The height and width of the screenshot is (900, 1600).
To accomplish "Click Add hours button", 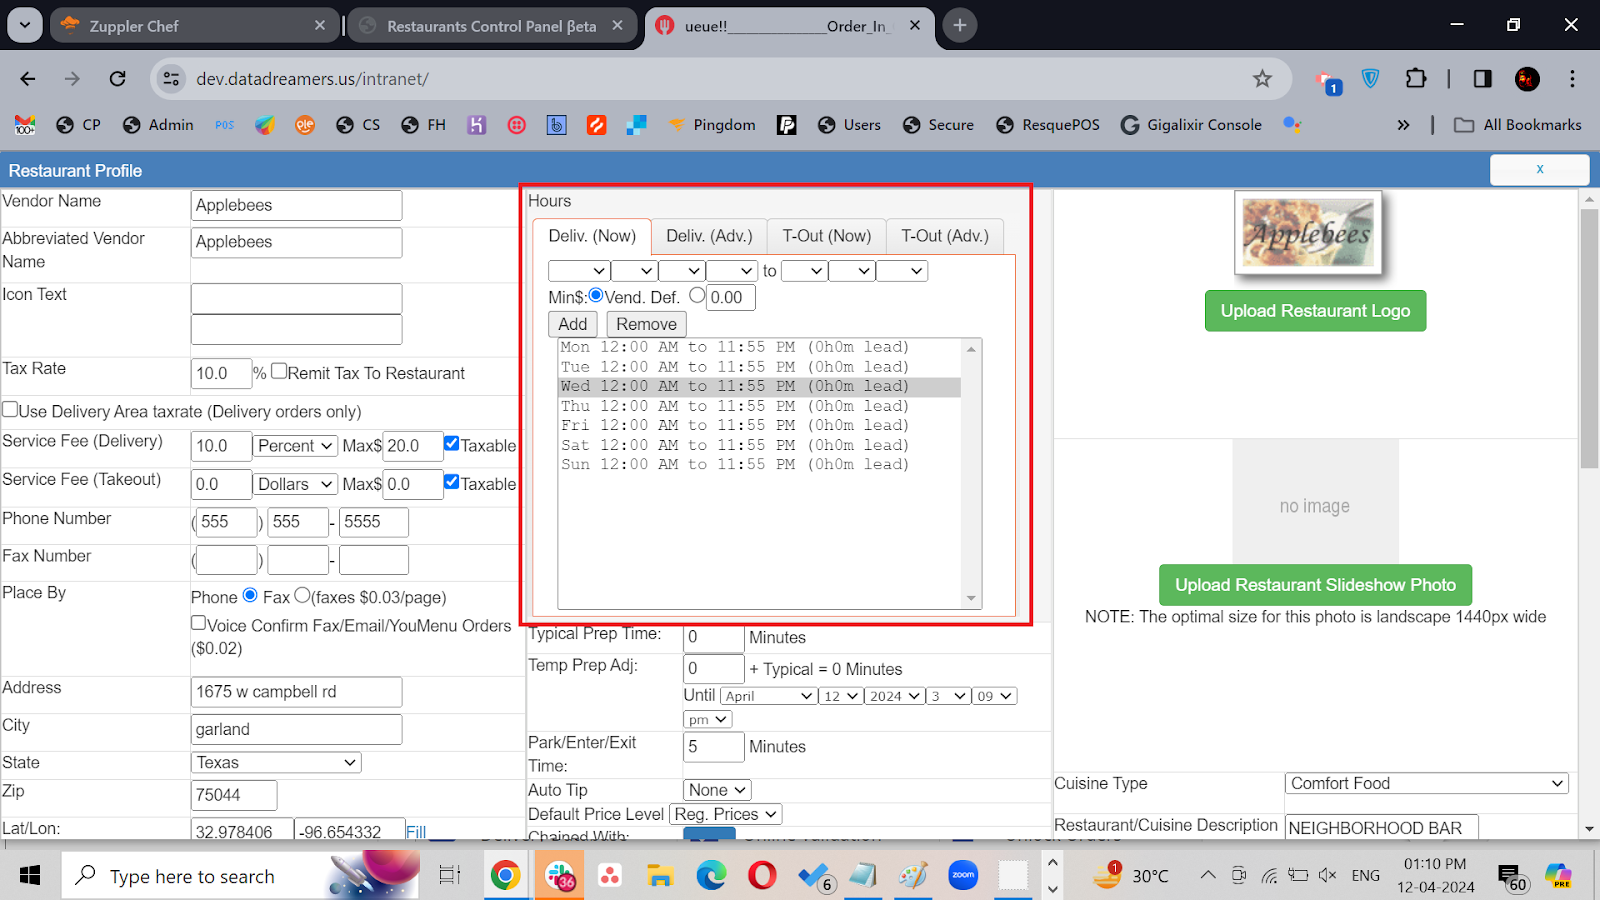I will [573, 324].
